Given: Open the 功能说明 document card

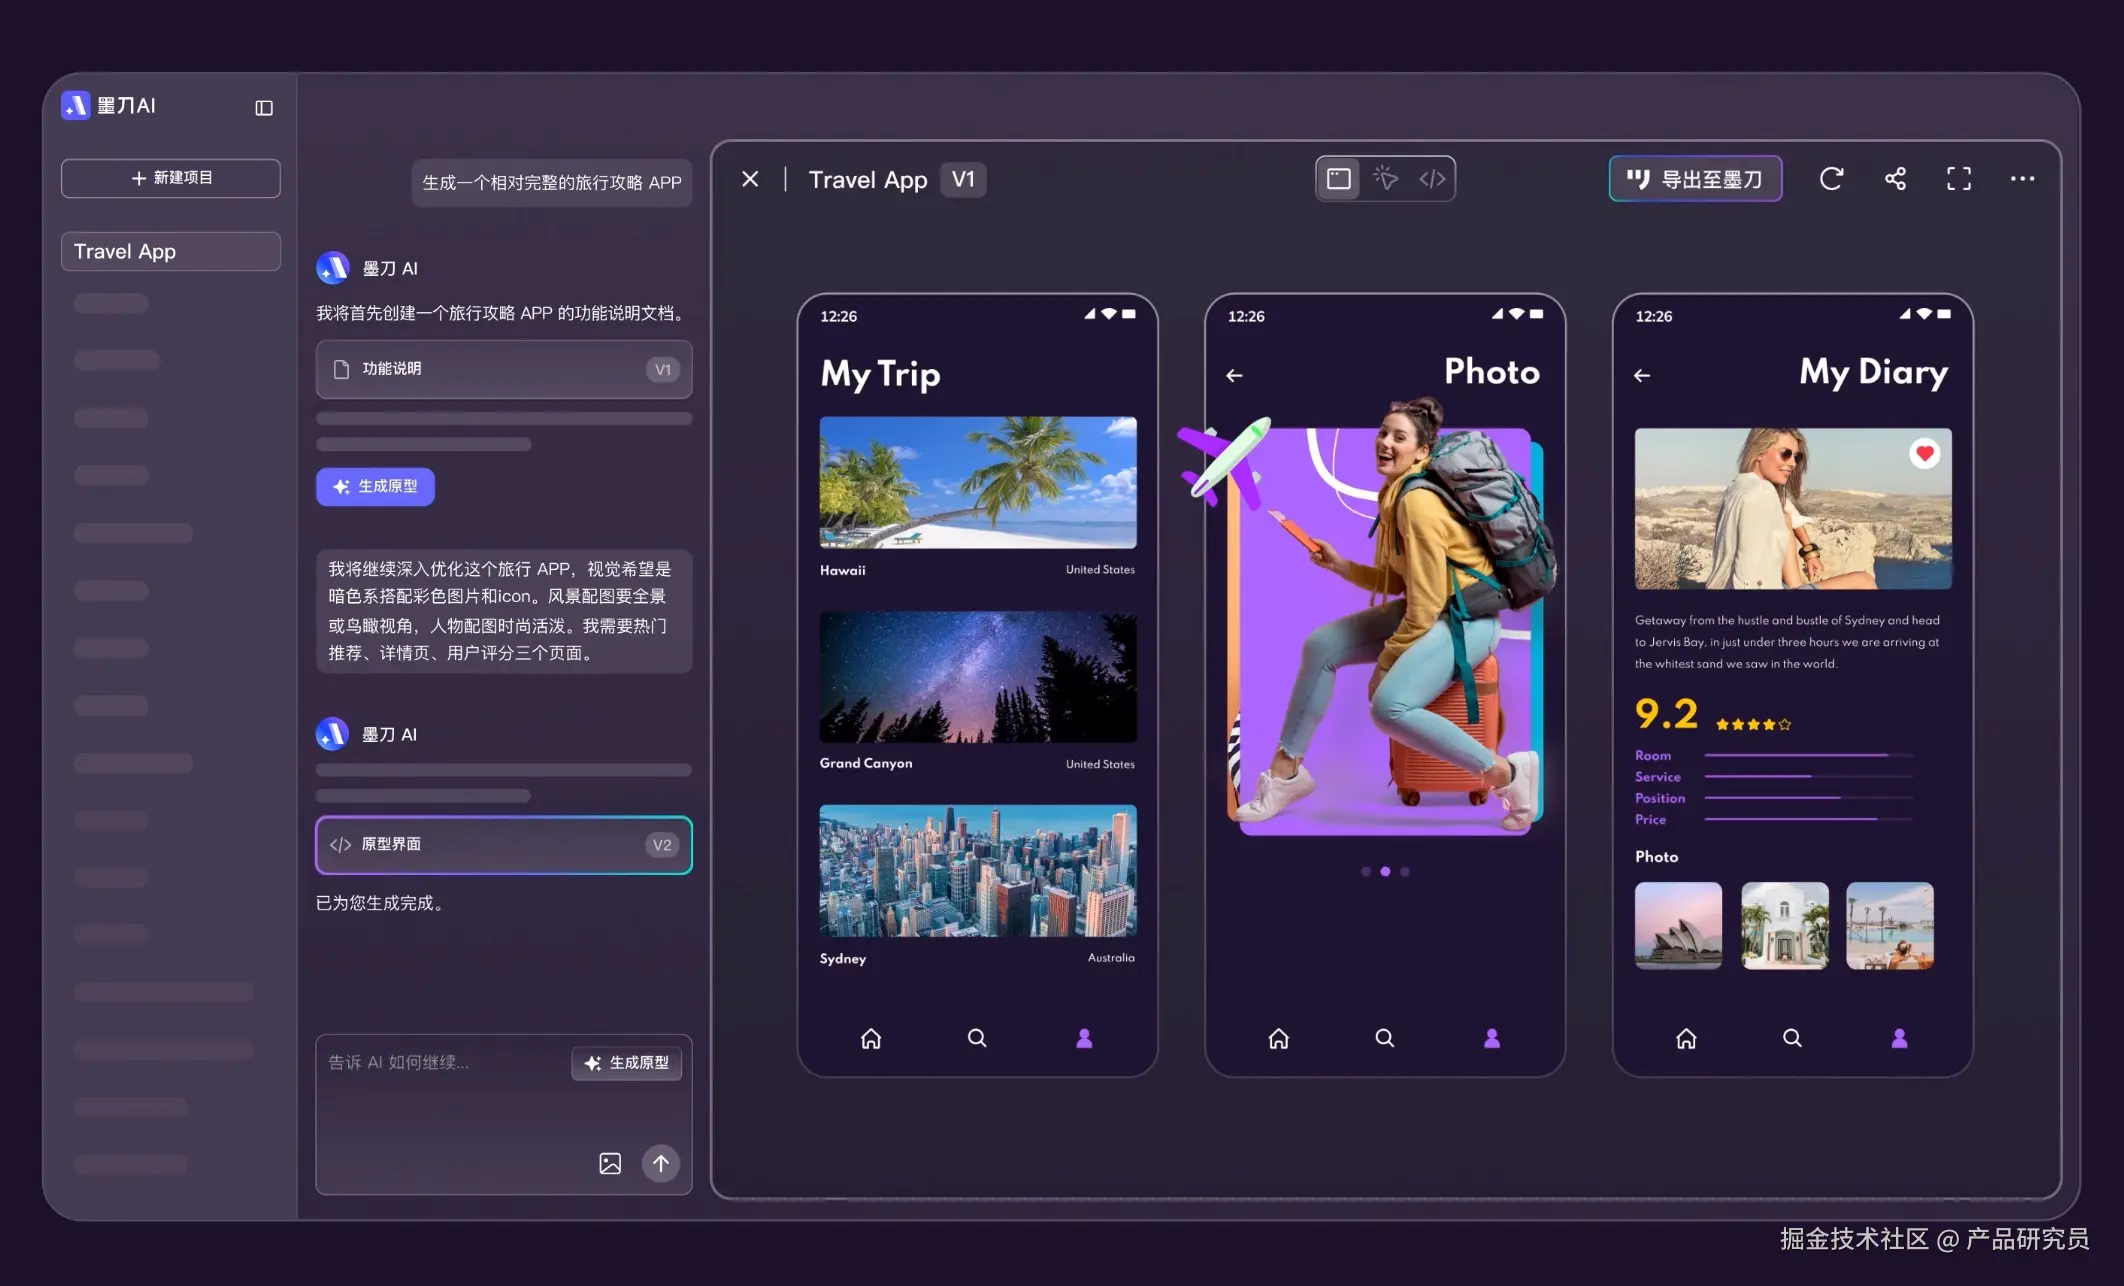Looking at the screenshot, I should pos(503,369).
